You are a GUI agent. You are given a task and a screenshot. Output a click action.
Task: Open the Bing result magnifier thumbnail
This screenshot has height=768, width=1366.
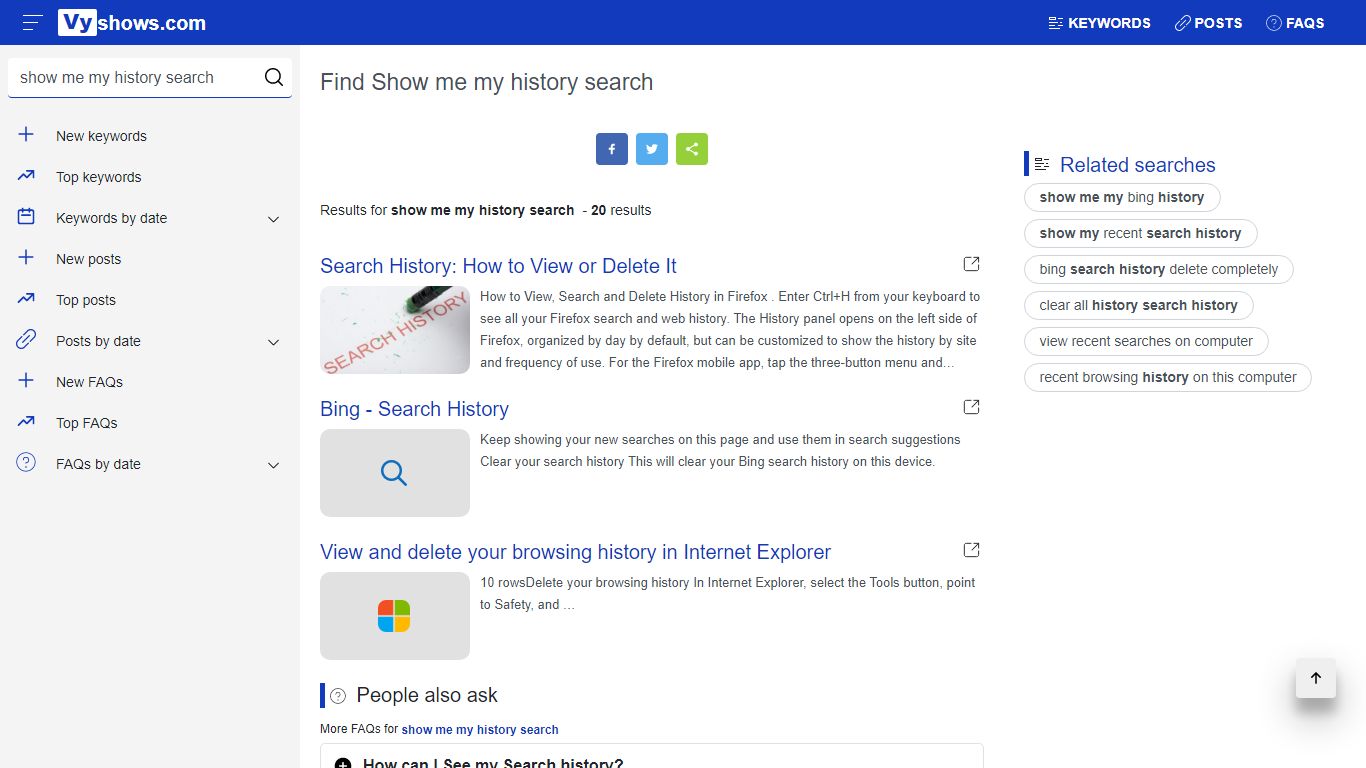395,473
